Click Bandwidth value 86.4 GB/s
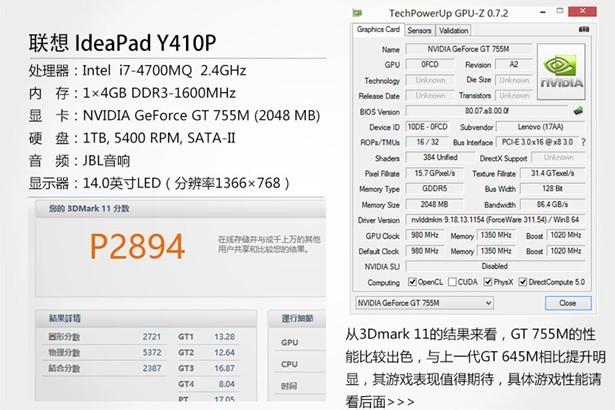The height and width of the screenshot is (410, 615). pos(553,204)
